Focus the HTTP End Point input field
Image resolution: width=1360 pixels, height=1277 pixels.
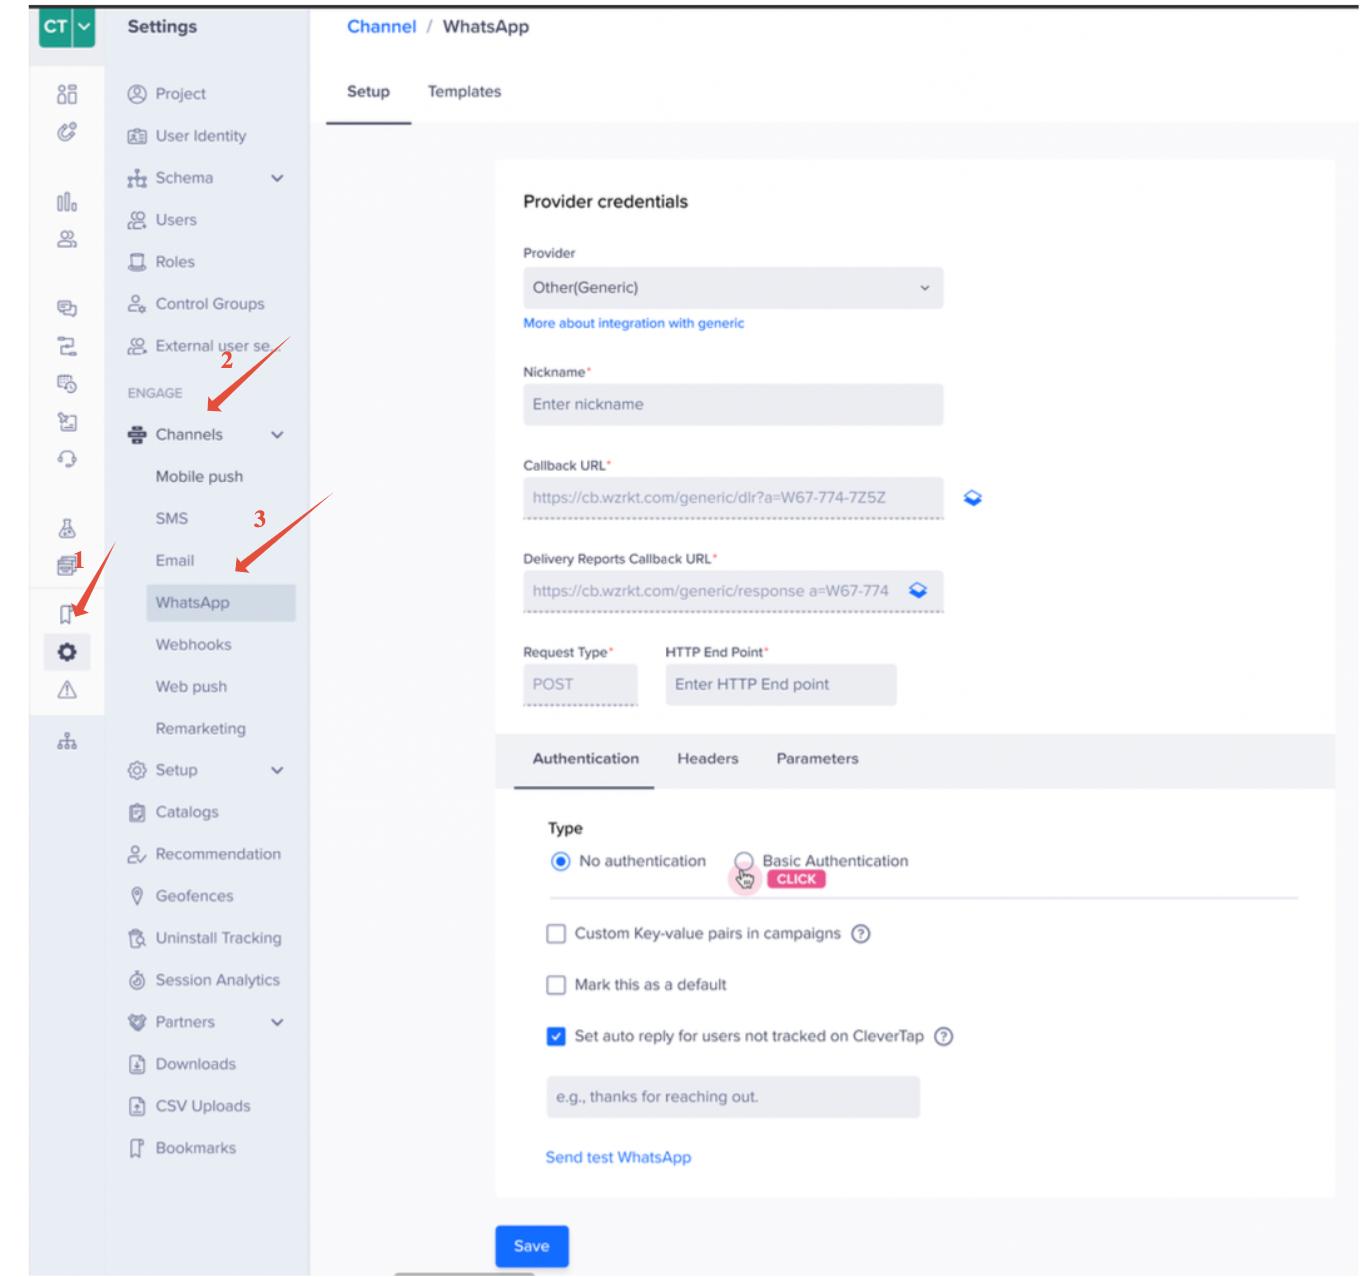(781, 685)
